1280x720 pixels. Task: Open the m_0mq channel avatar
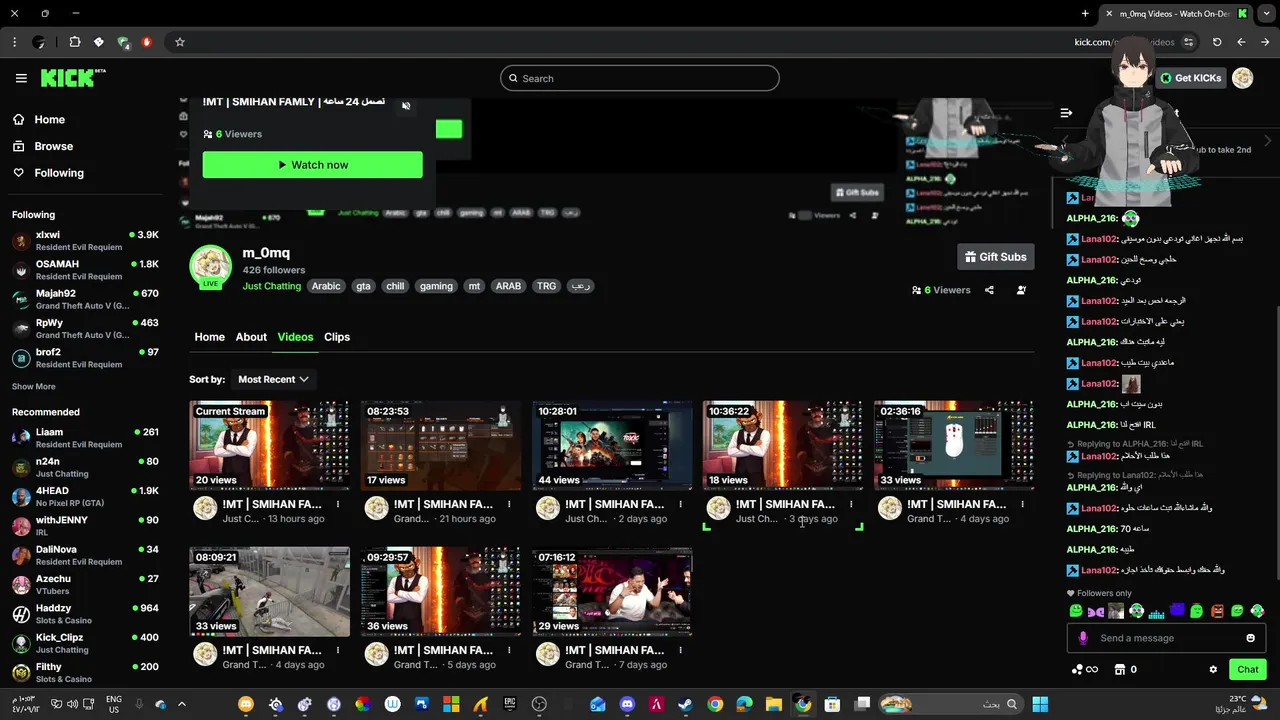point(211,266)
